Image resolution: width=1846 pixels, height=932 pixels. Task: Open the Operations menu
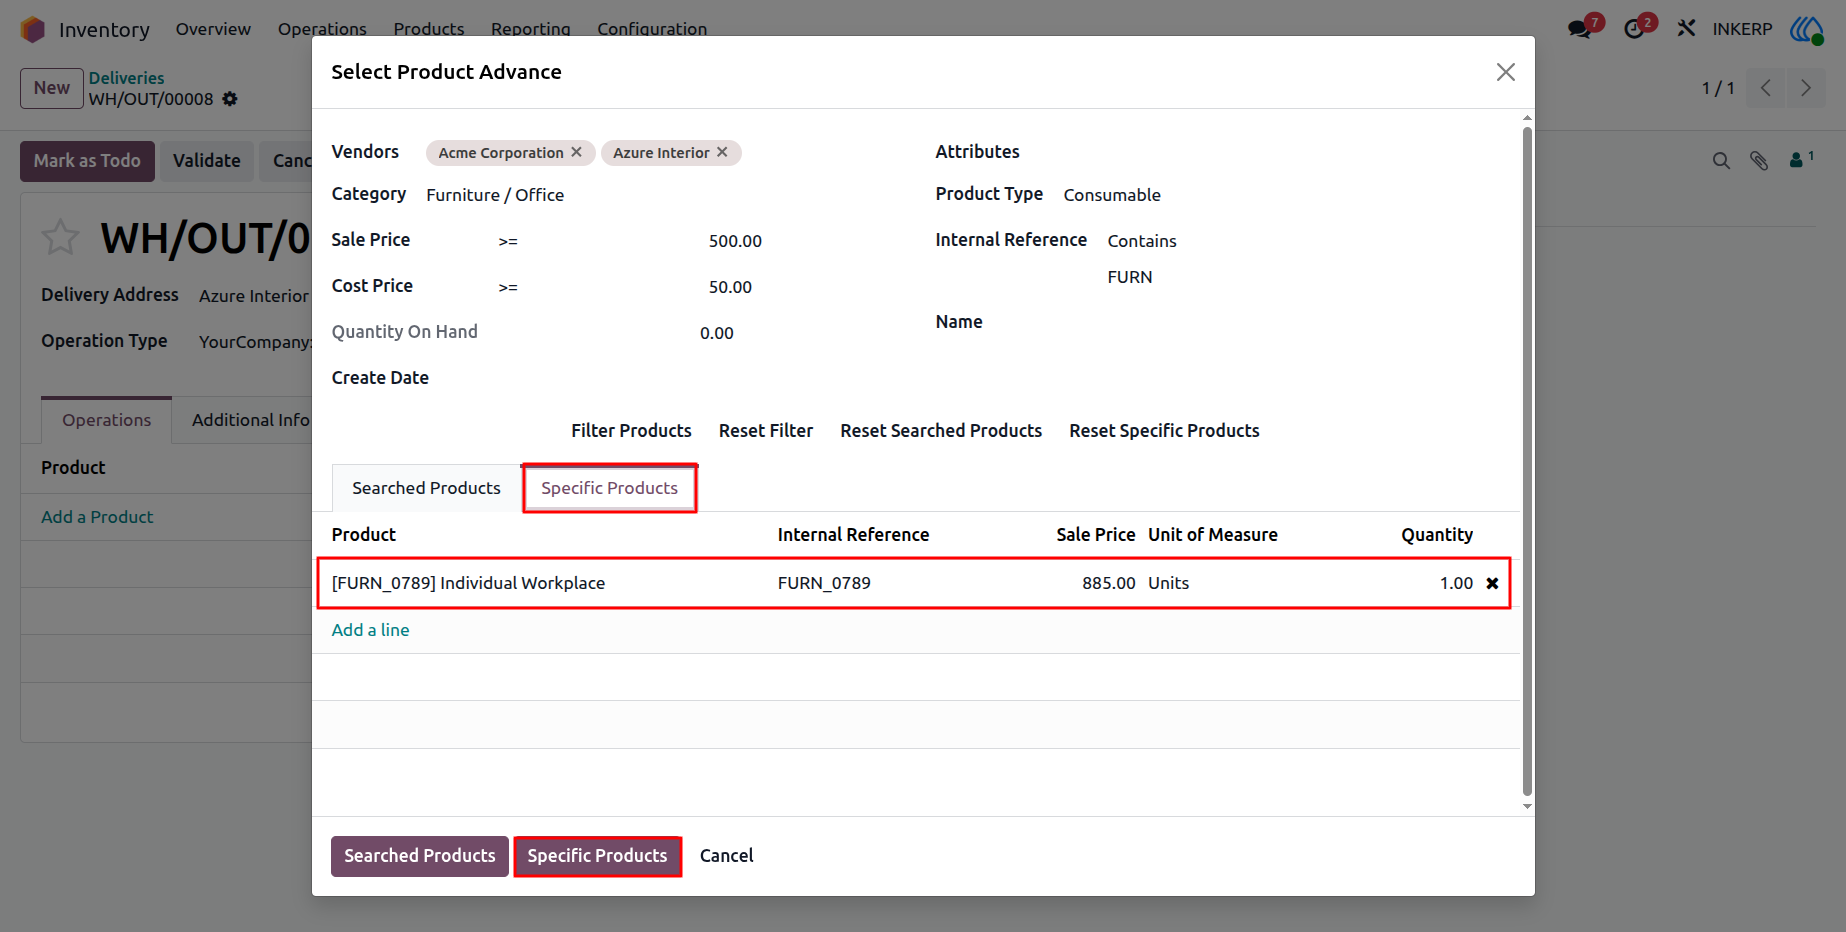tap(322, 29)
